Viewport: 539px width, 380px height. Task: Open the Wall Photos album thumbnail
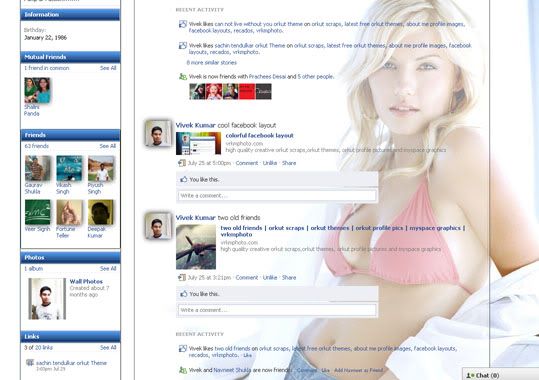click(47, 299)
